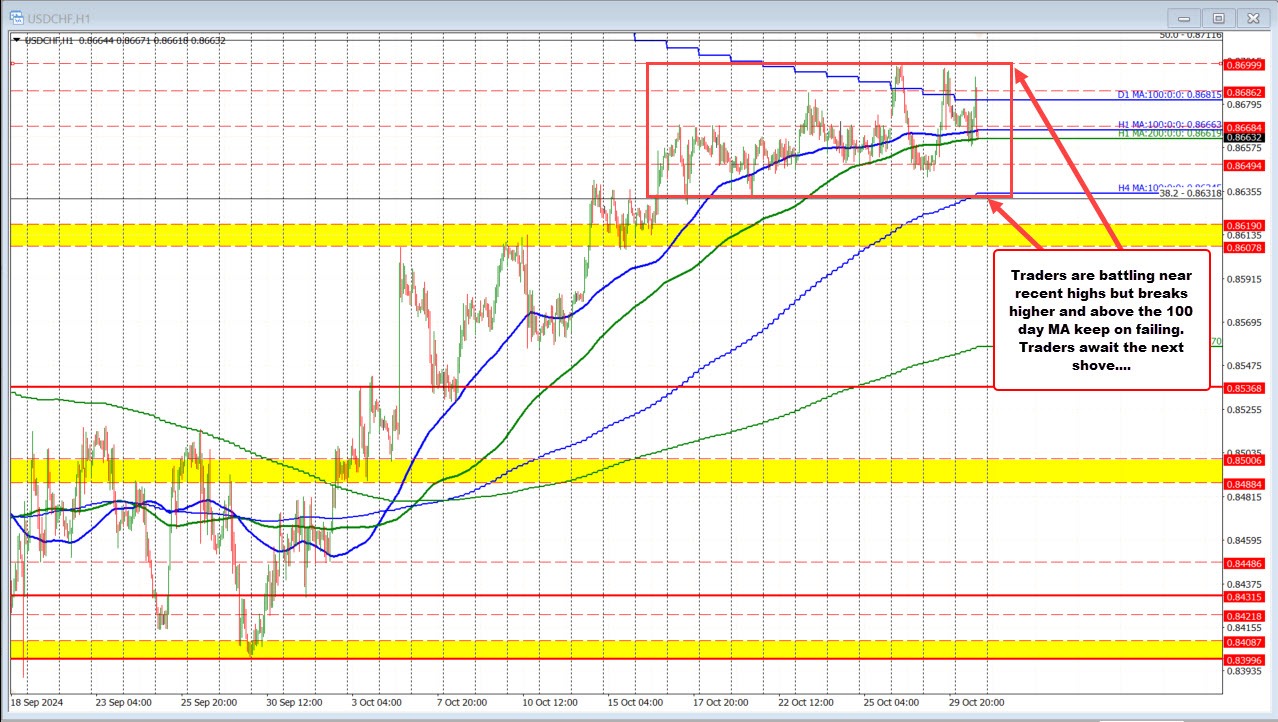Click the 18 Sep 2024 date label
Viewport: 1278px width, 722px height.
[x=40, y=702]
